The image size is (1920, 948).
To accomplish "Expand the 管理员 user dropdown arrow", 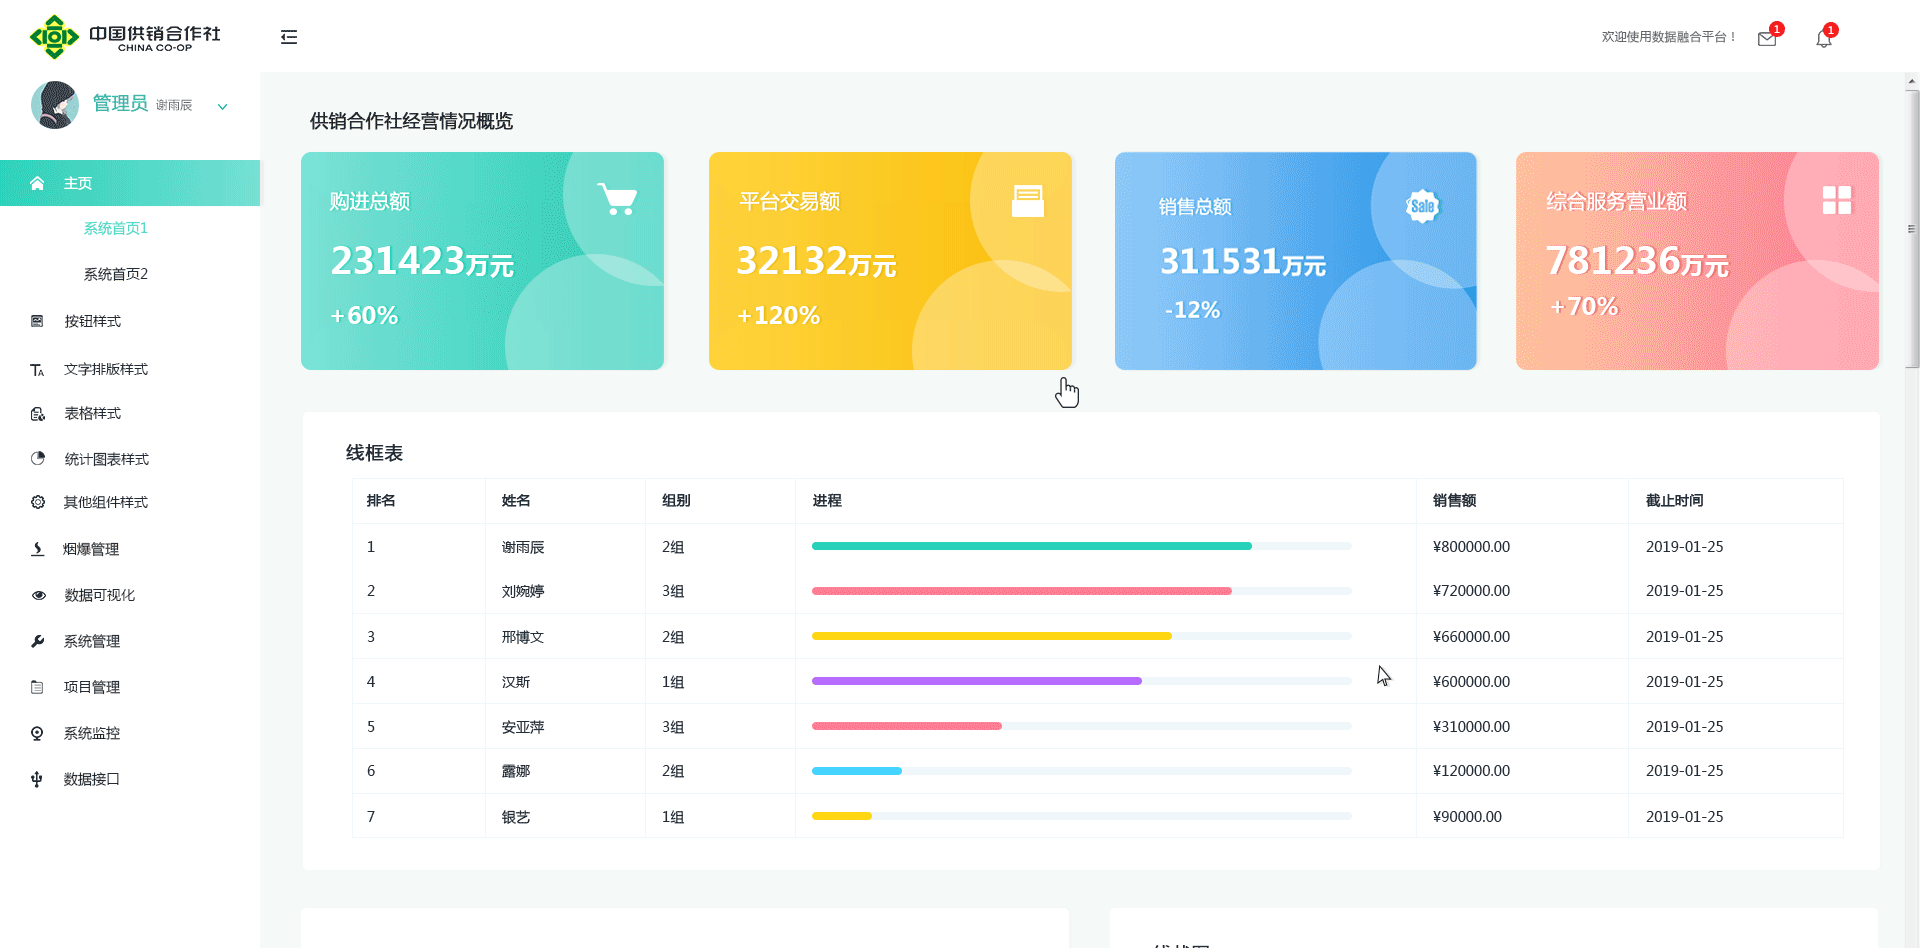I will pos(223,106).
